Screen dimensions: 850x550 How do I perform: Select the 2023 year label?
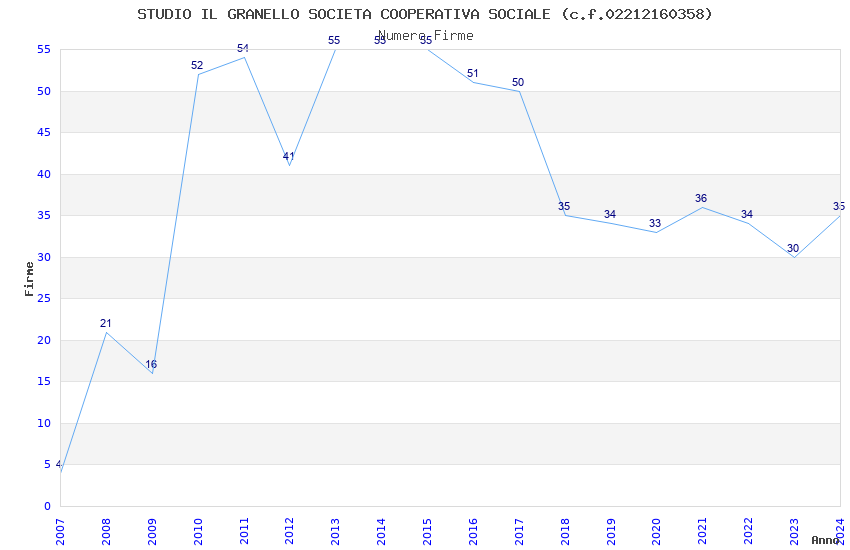pos(794,532)
